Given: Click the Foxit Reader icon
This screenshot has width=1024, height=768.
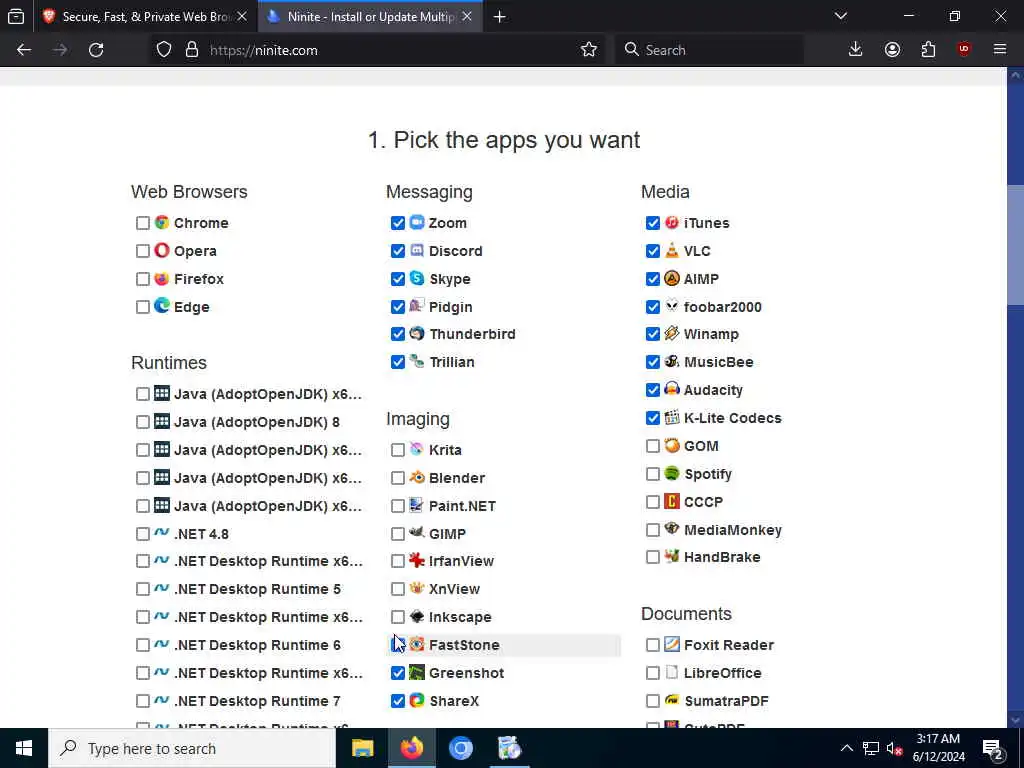Looking at the screenshot, I should tap(672, 645).
